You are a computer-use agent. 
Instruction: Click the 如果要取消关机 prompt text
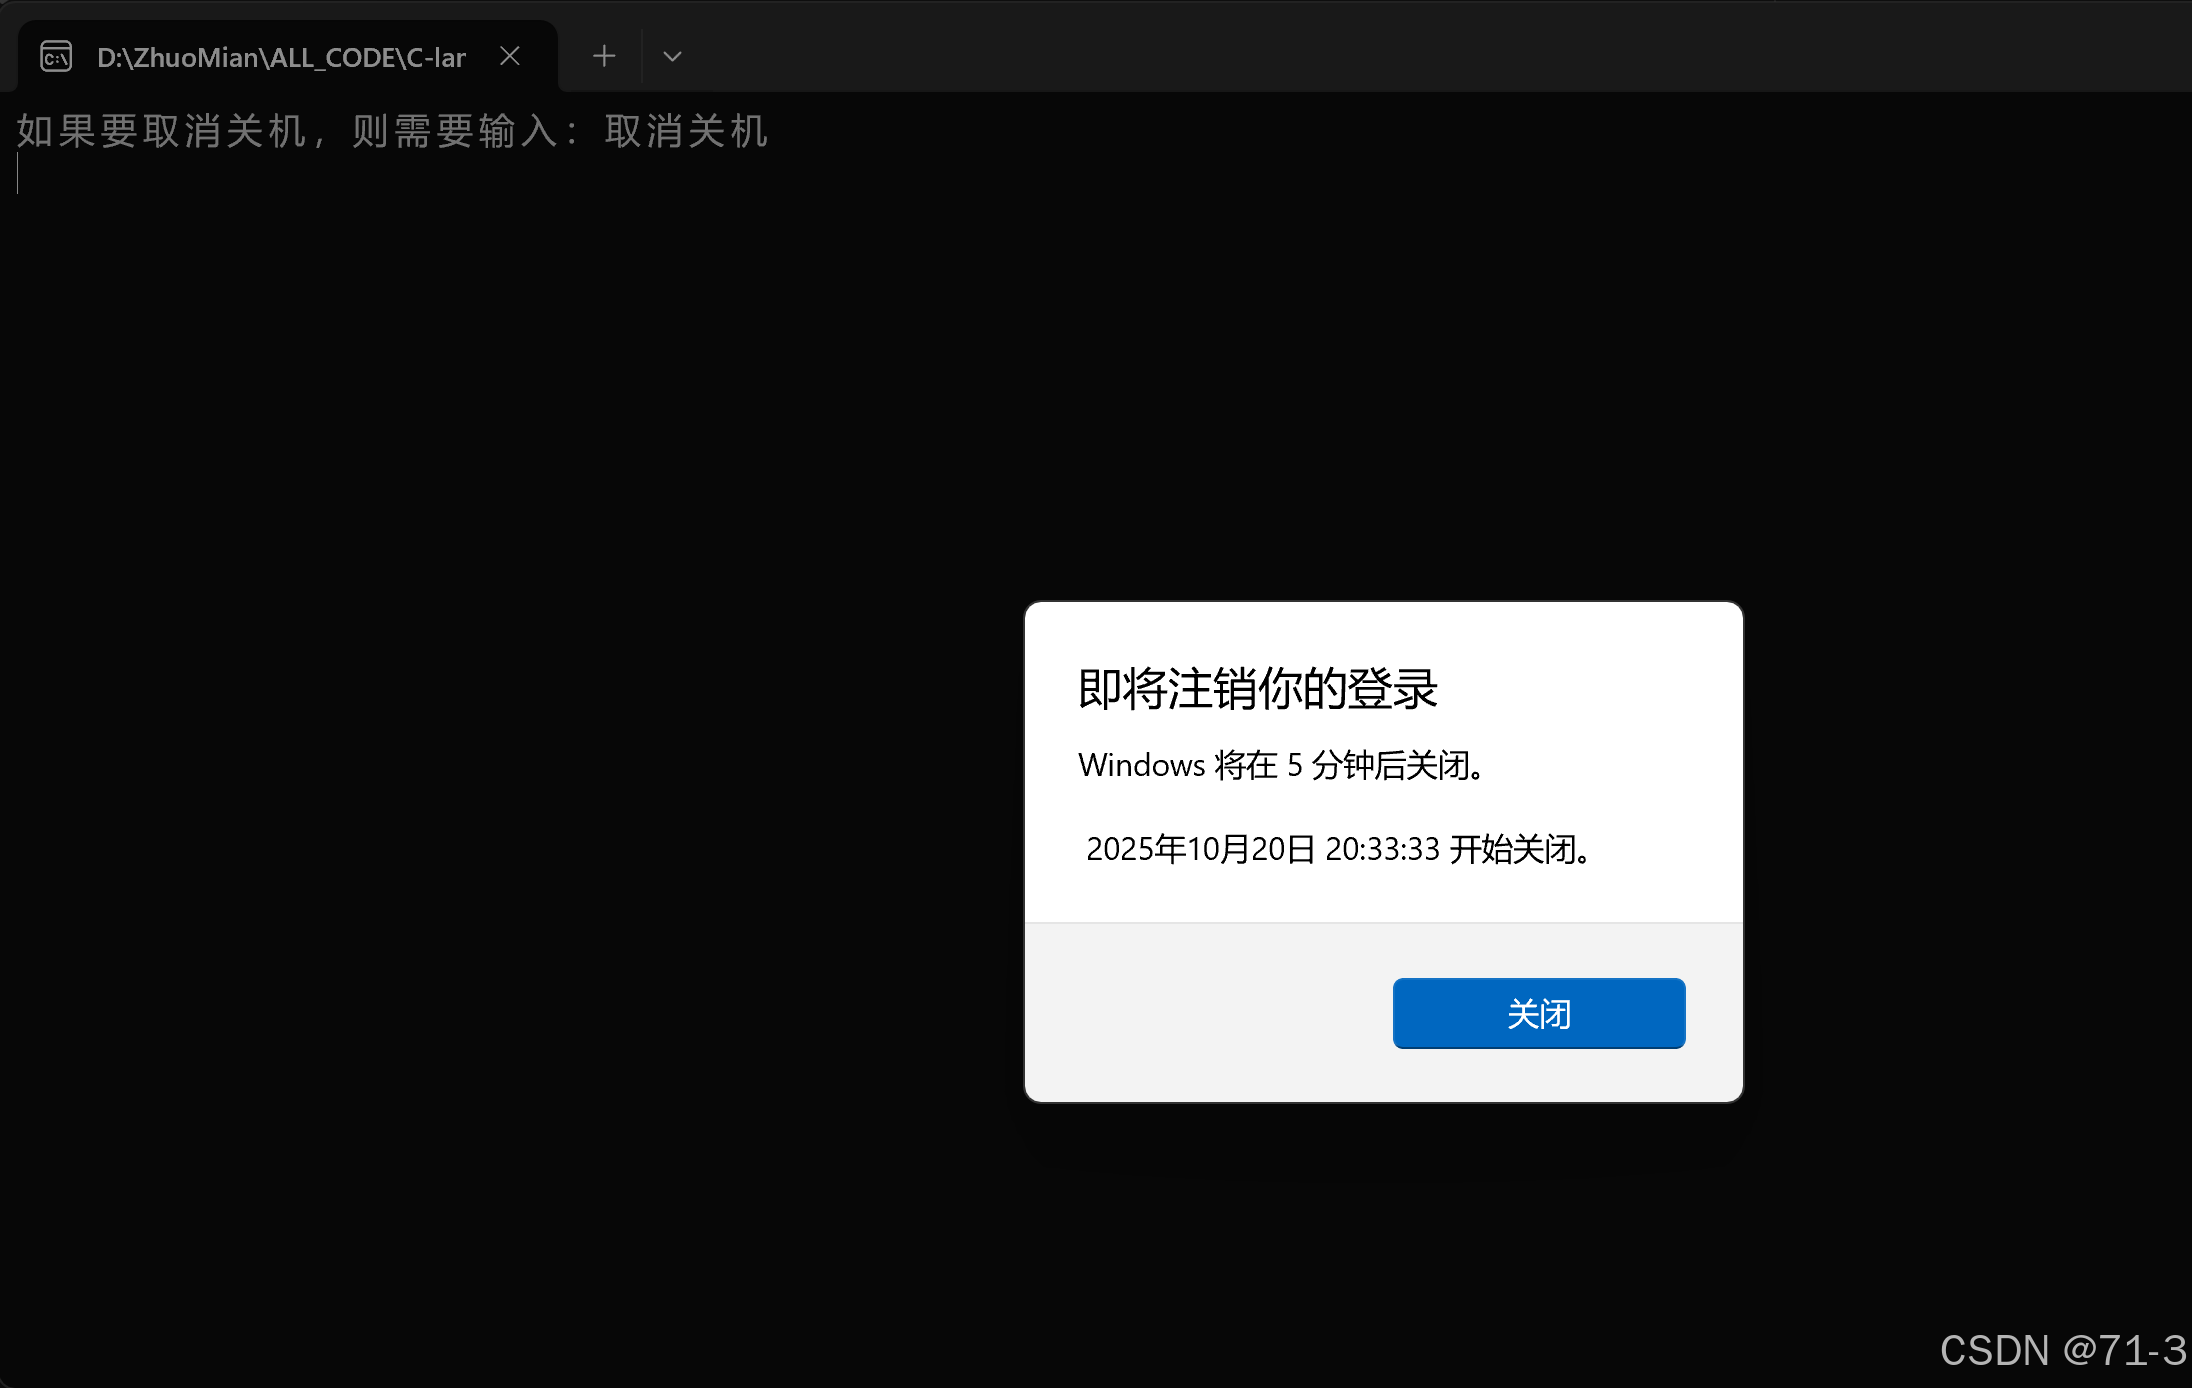(160, 131)
